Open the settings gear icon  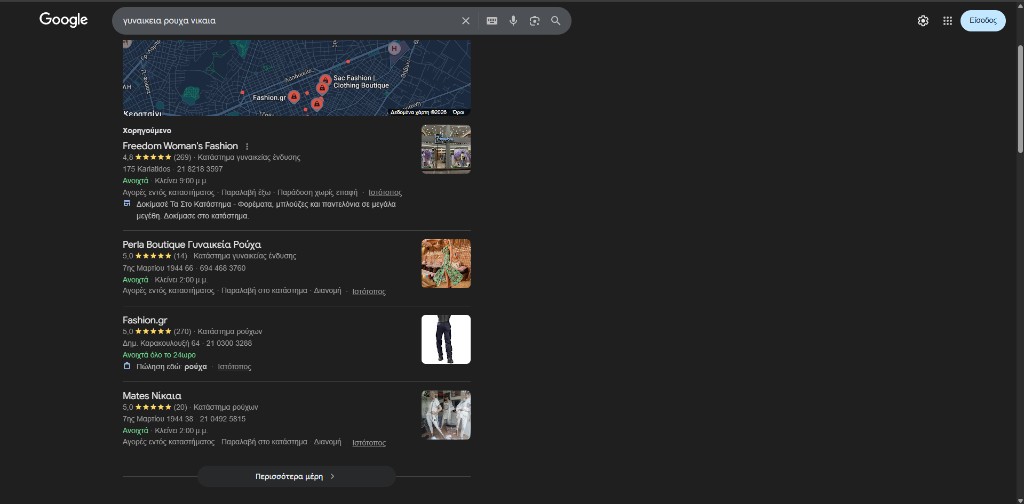coord(923,21)
